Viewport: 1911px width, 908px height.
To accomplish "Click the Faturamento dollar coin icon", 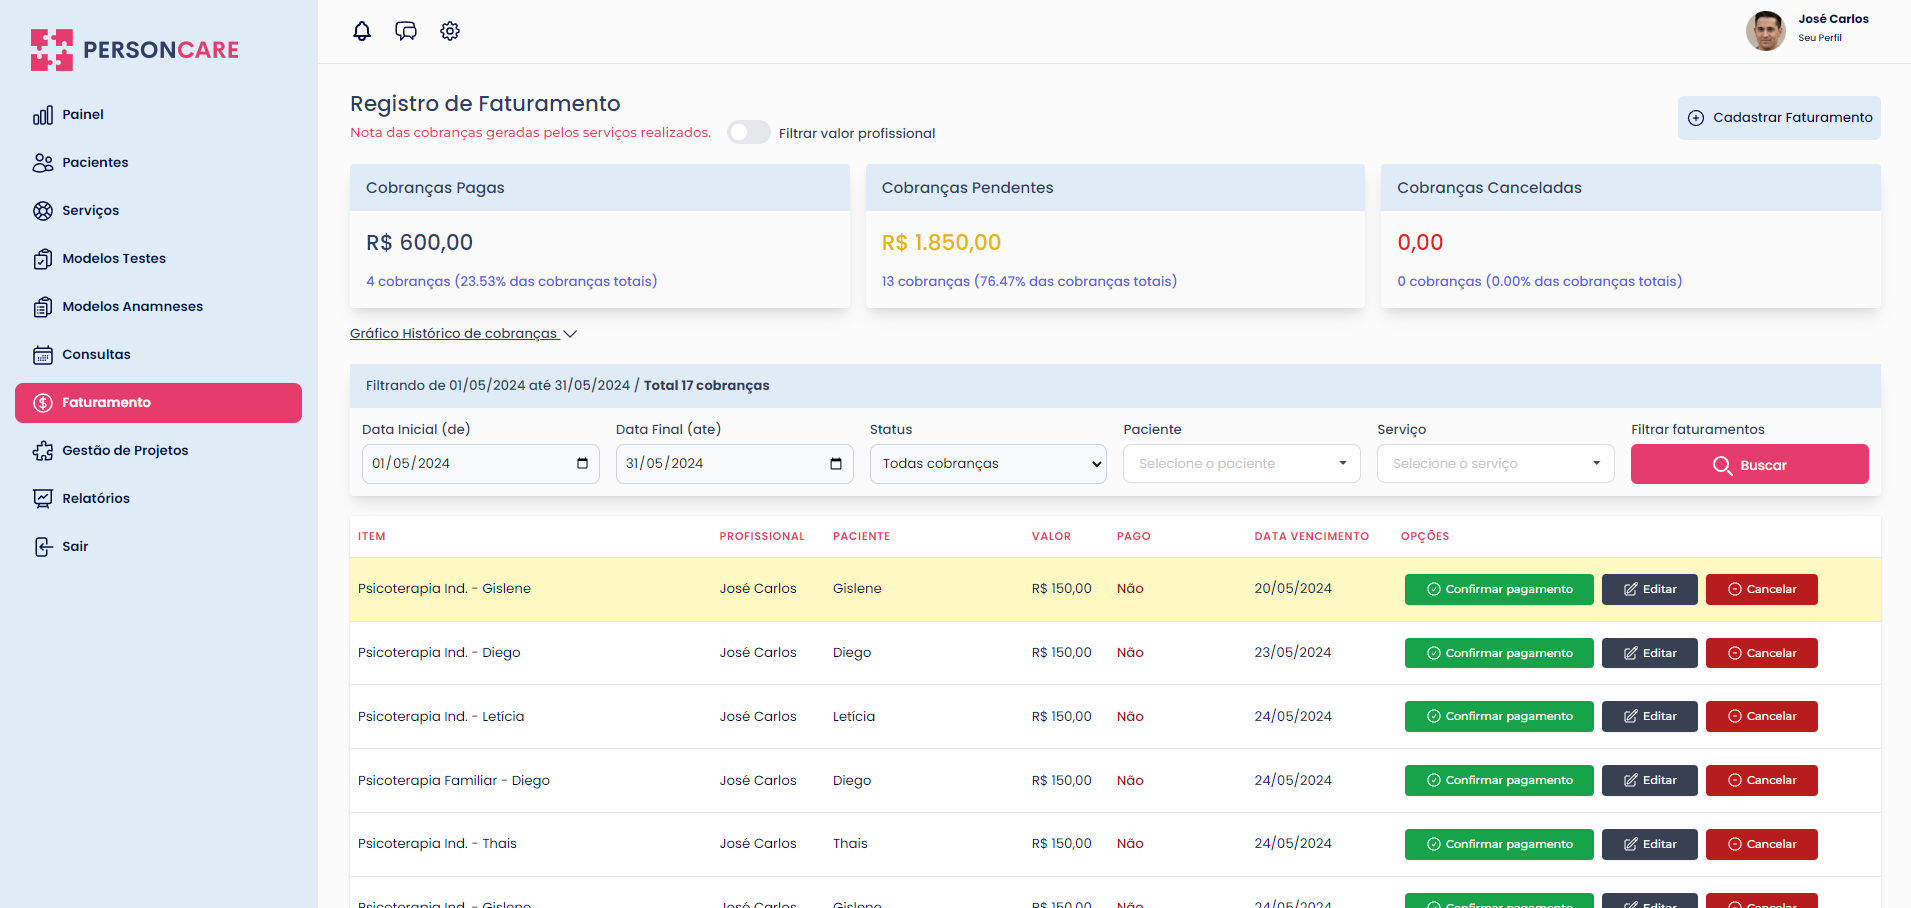I will pos(43,403).
